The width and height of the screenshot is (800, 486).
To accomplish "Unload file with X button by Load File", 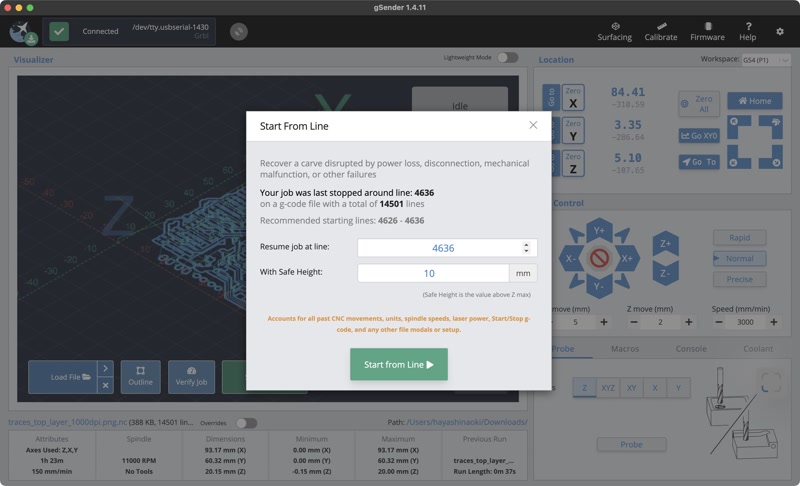I will [105, 386].
